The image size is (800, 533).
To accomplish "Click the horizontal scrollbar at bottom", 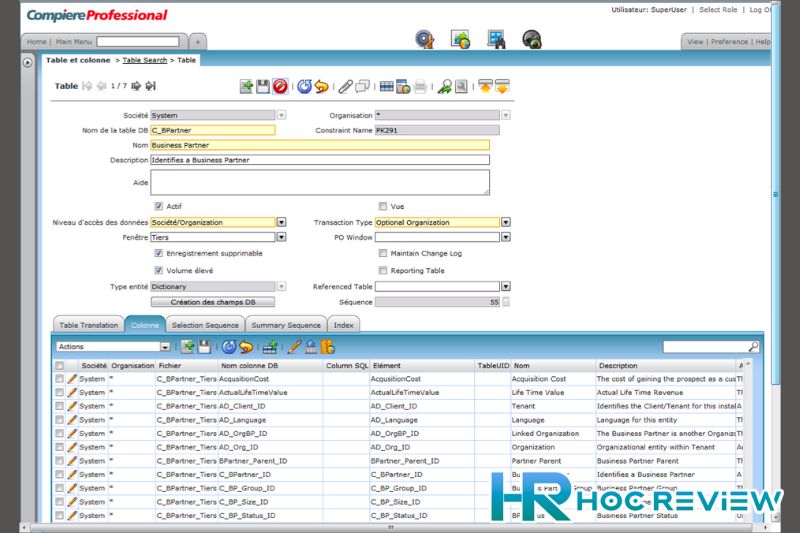I will pyautogui.click(x=390, y=527).
